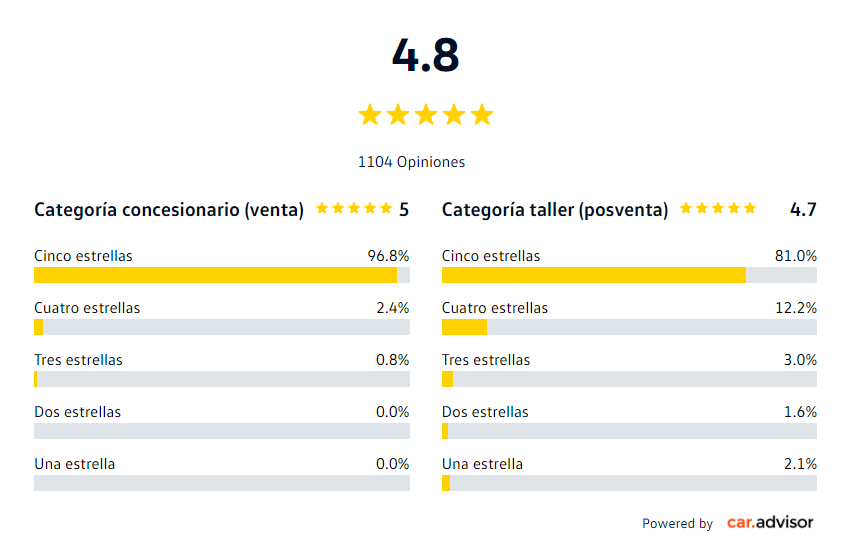Click the Categoría taller (posventa) heading
The image size is (862, 551).
pos(555,210)
